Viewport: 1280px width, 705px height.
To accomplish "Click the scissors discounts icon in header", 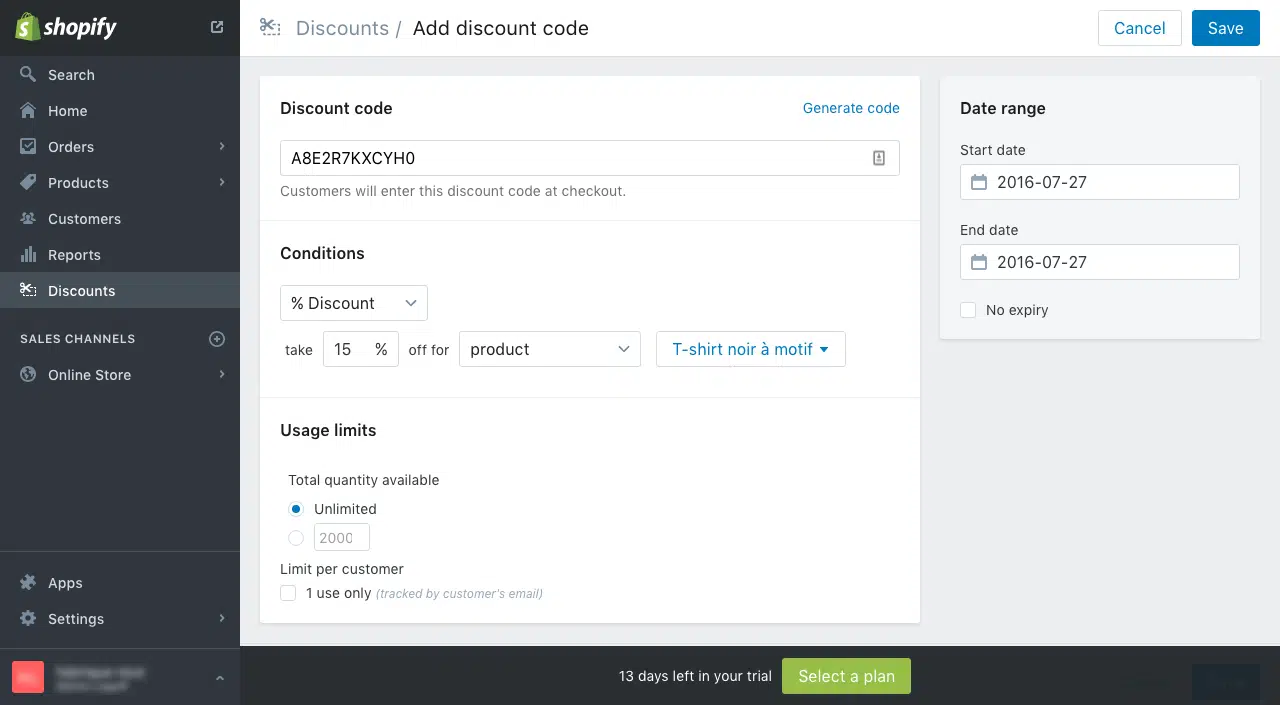I will point(269,27).
